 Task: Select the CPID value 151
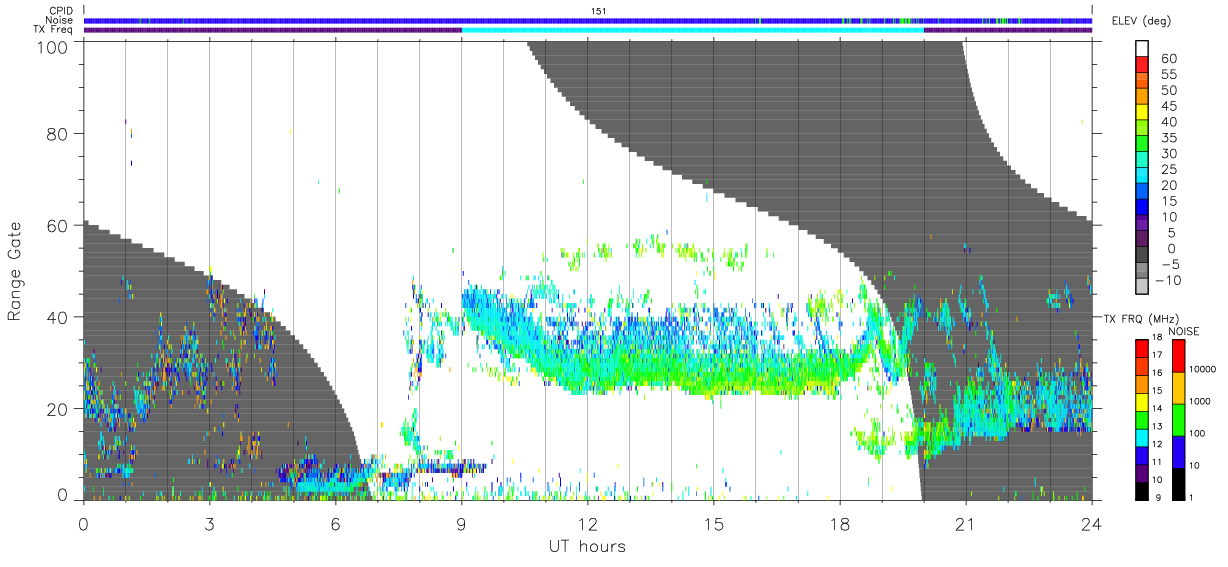click(597, 10)
